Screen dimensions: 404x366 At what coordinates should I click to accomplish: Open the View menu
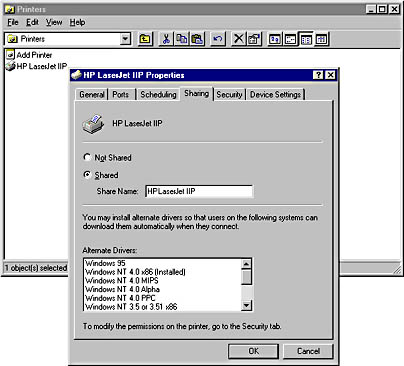click(54, 22)
